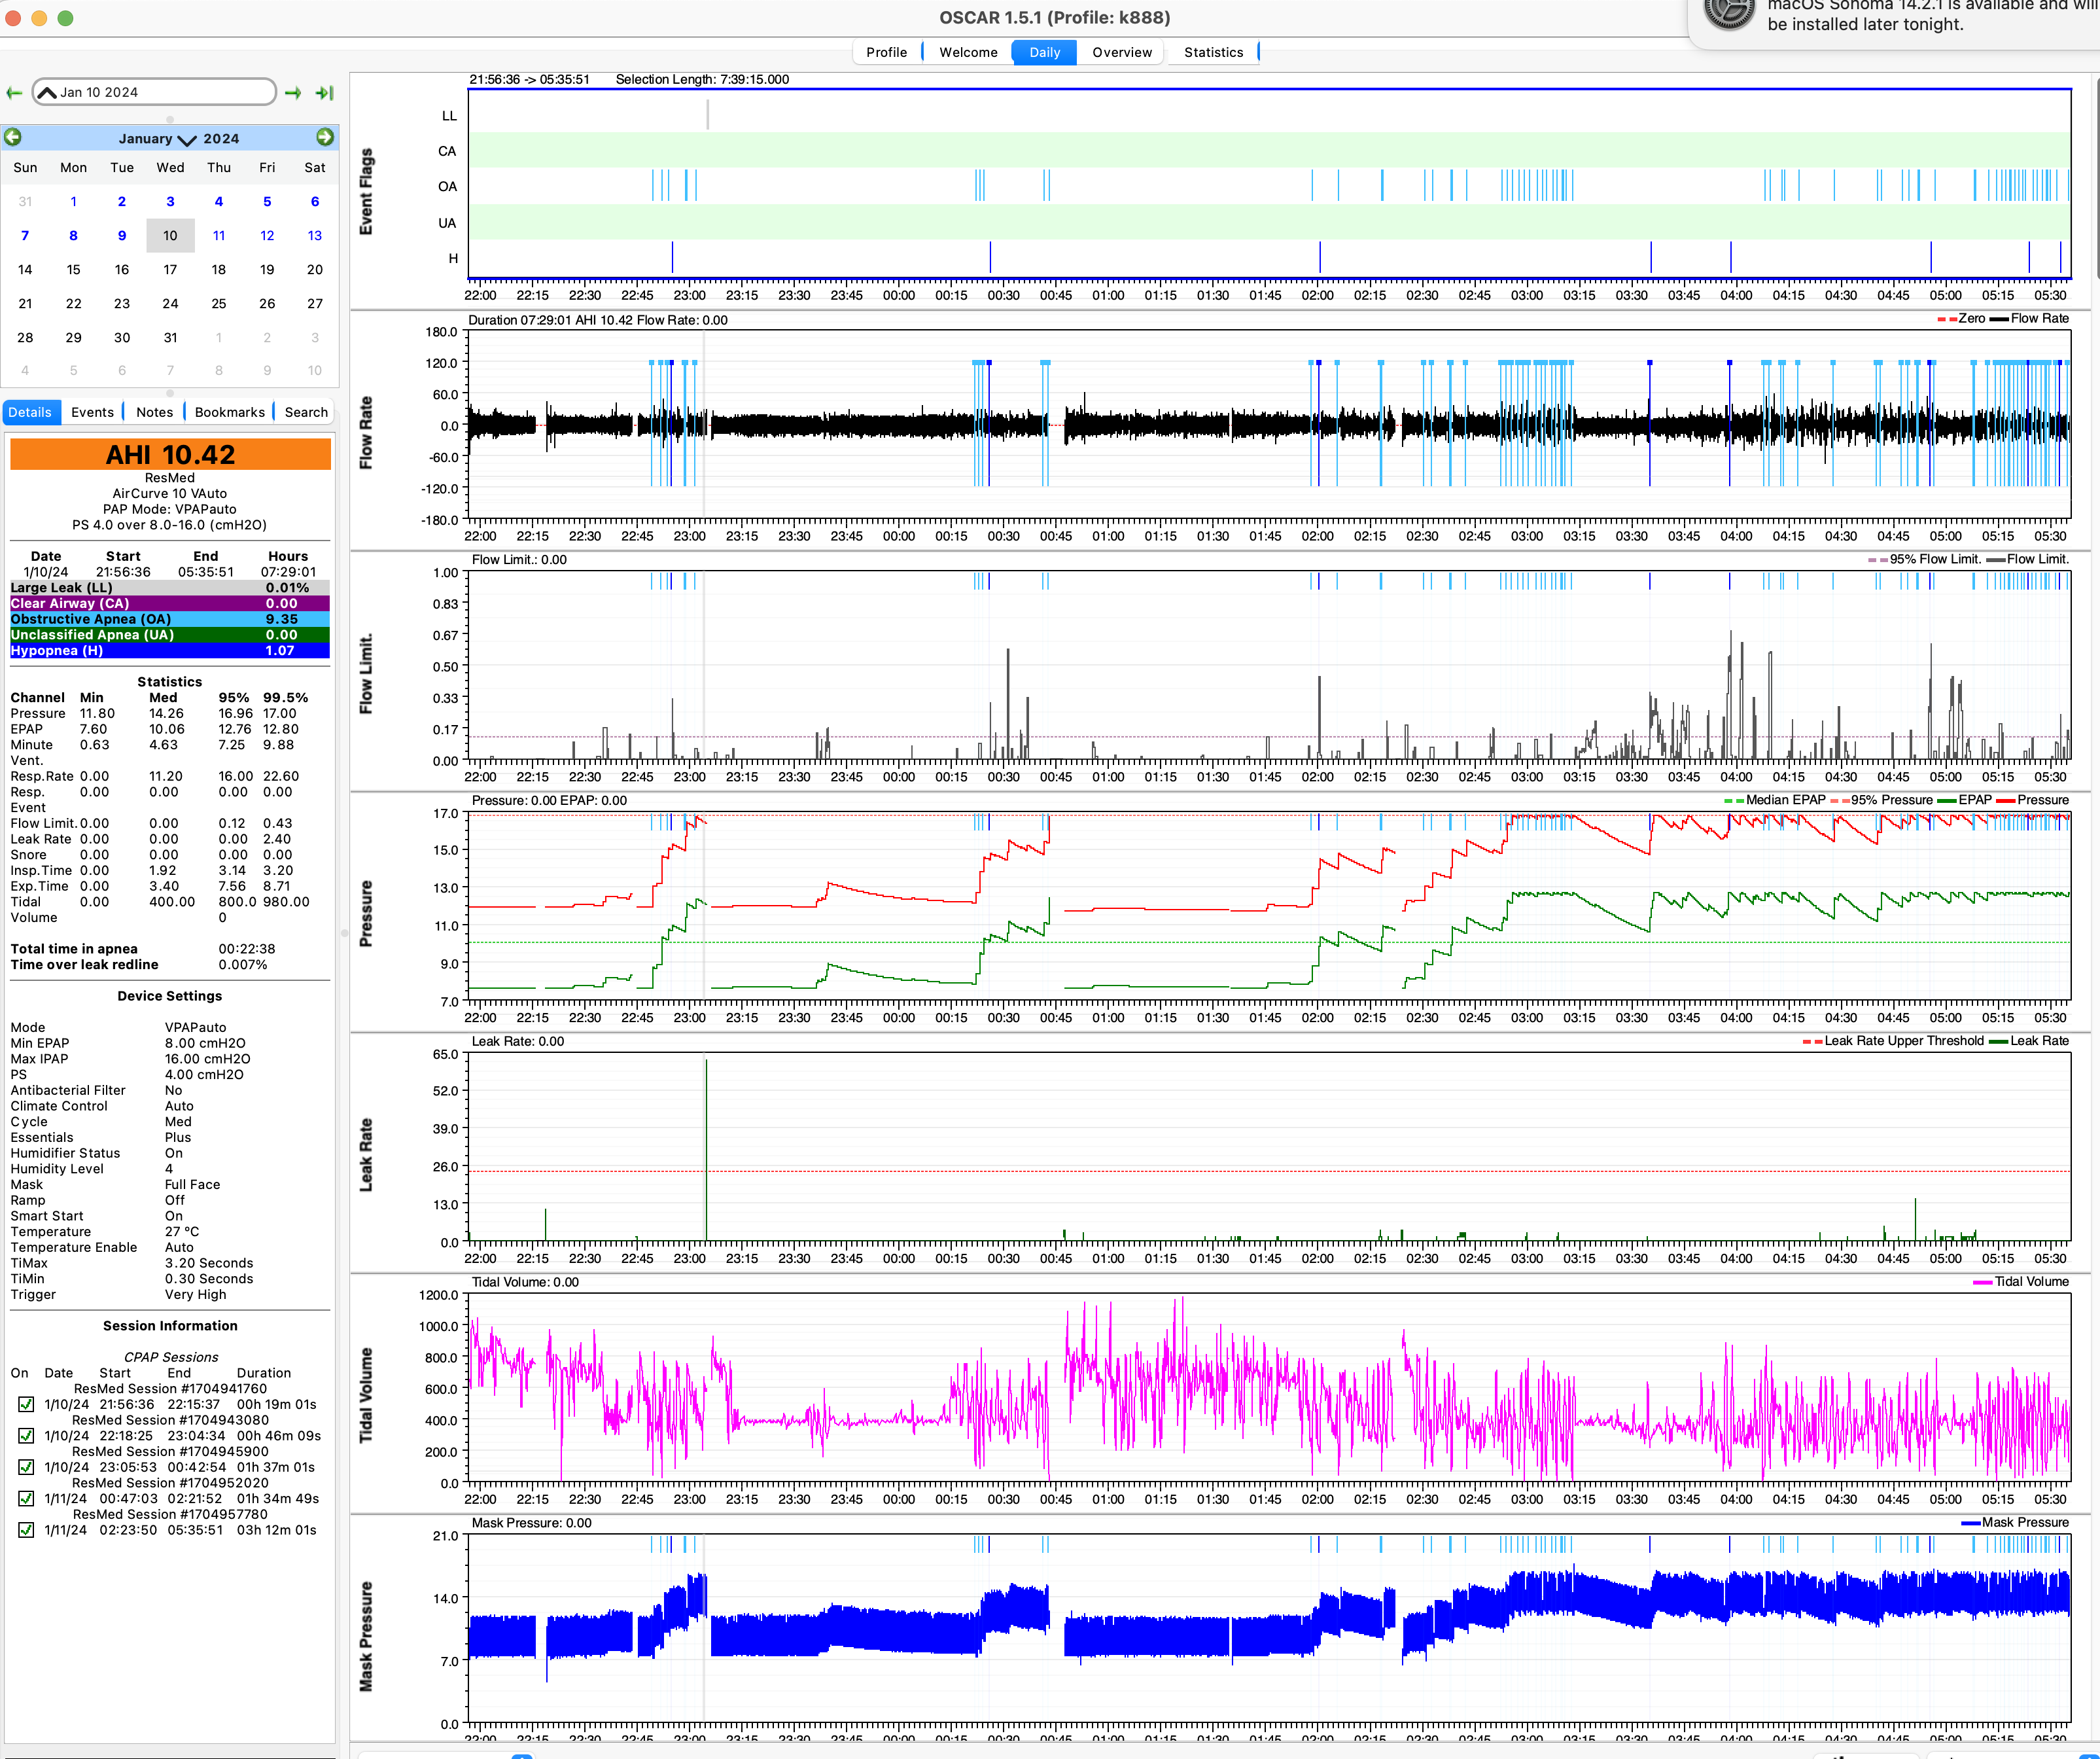Show next month in calendar header
2100x1759 pixels.
click(x=325, y=137)
